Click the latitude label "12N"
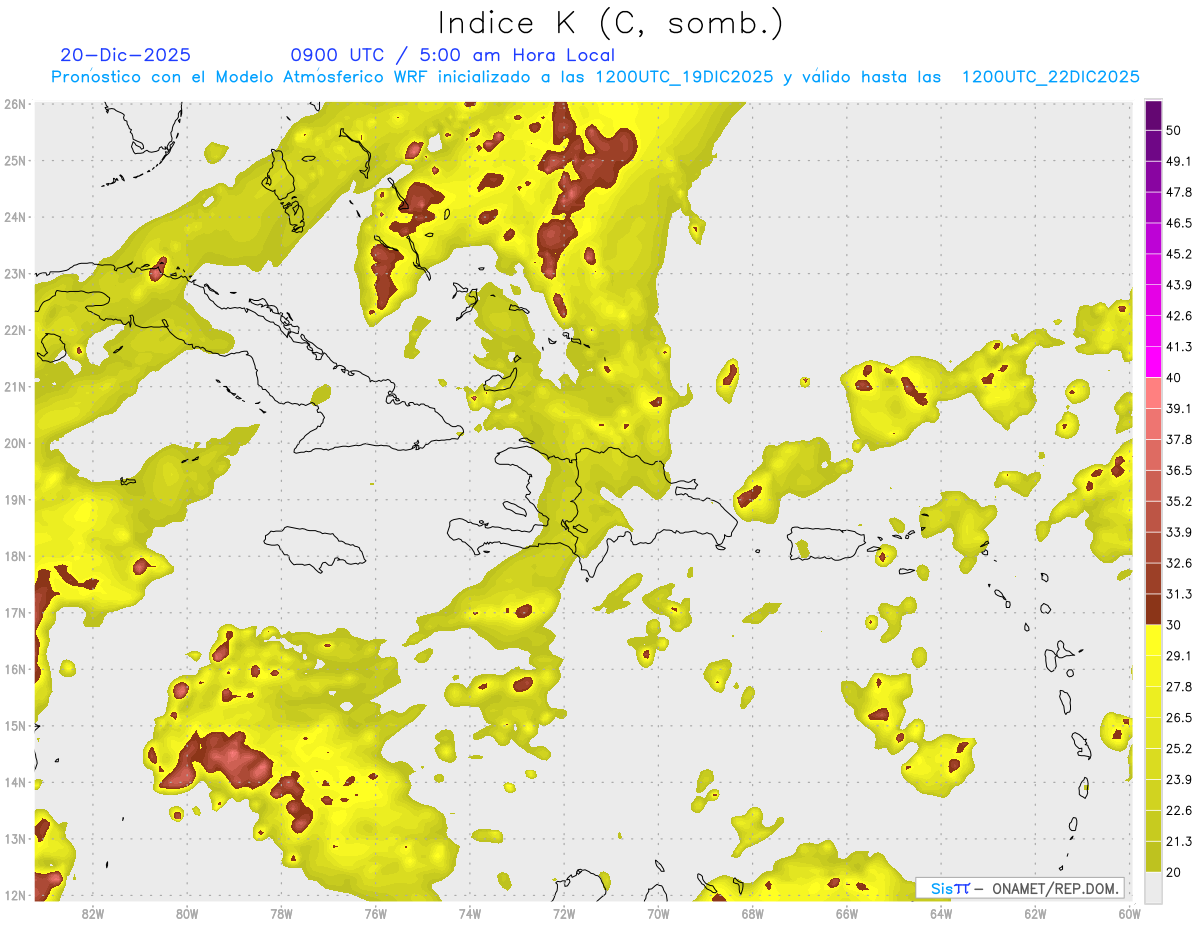Screen dimensions: 1200x927 click(15, 895)
